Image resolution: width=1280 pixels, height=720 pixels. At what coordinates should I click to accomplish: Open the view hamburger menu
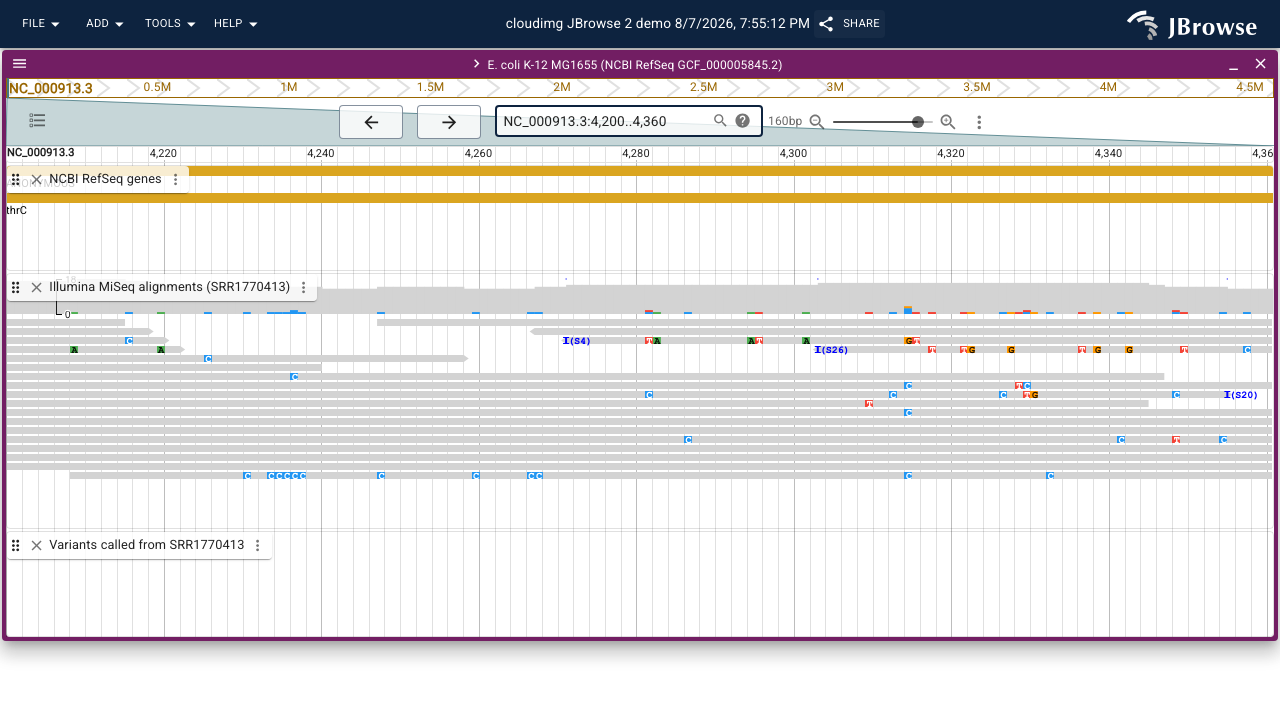pos(19,63)
